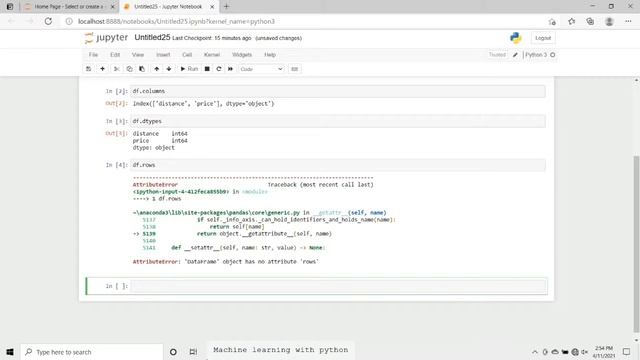Click the AttributeError message about 'rows'
The width and height of the screenshot is (640, 360).
pyautogui.click(x=225, y=262)
